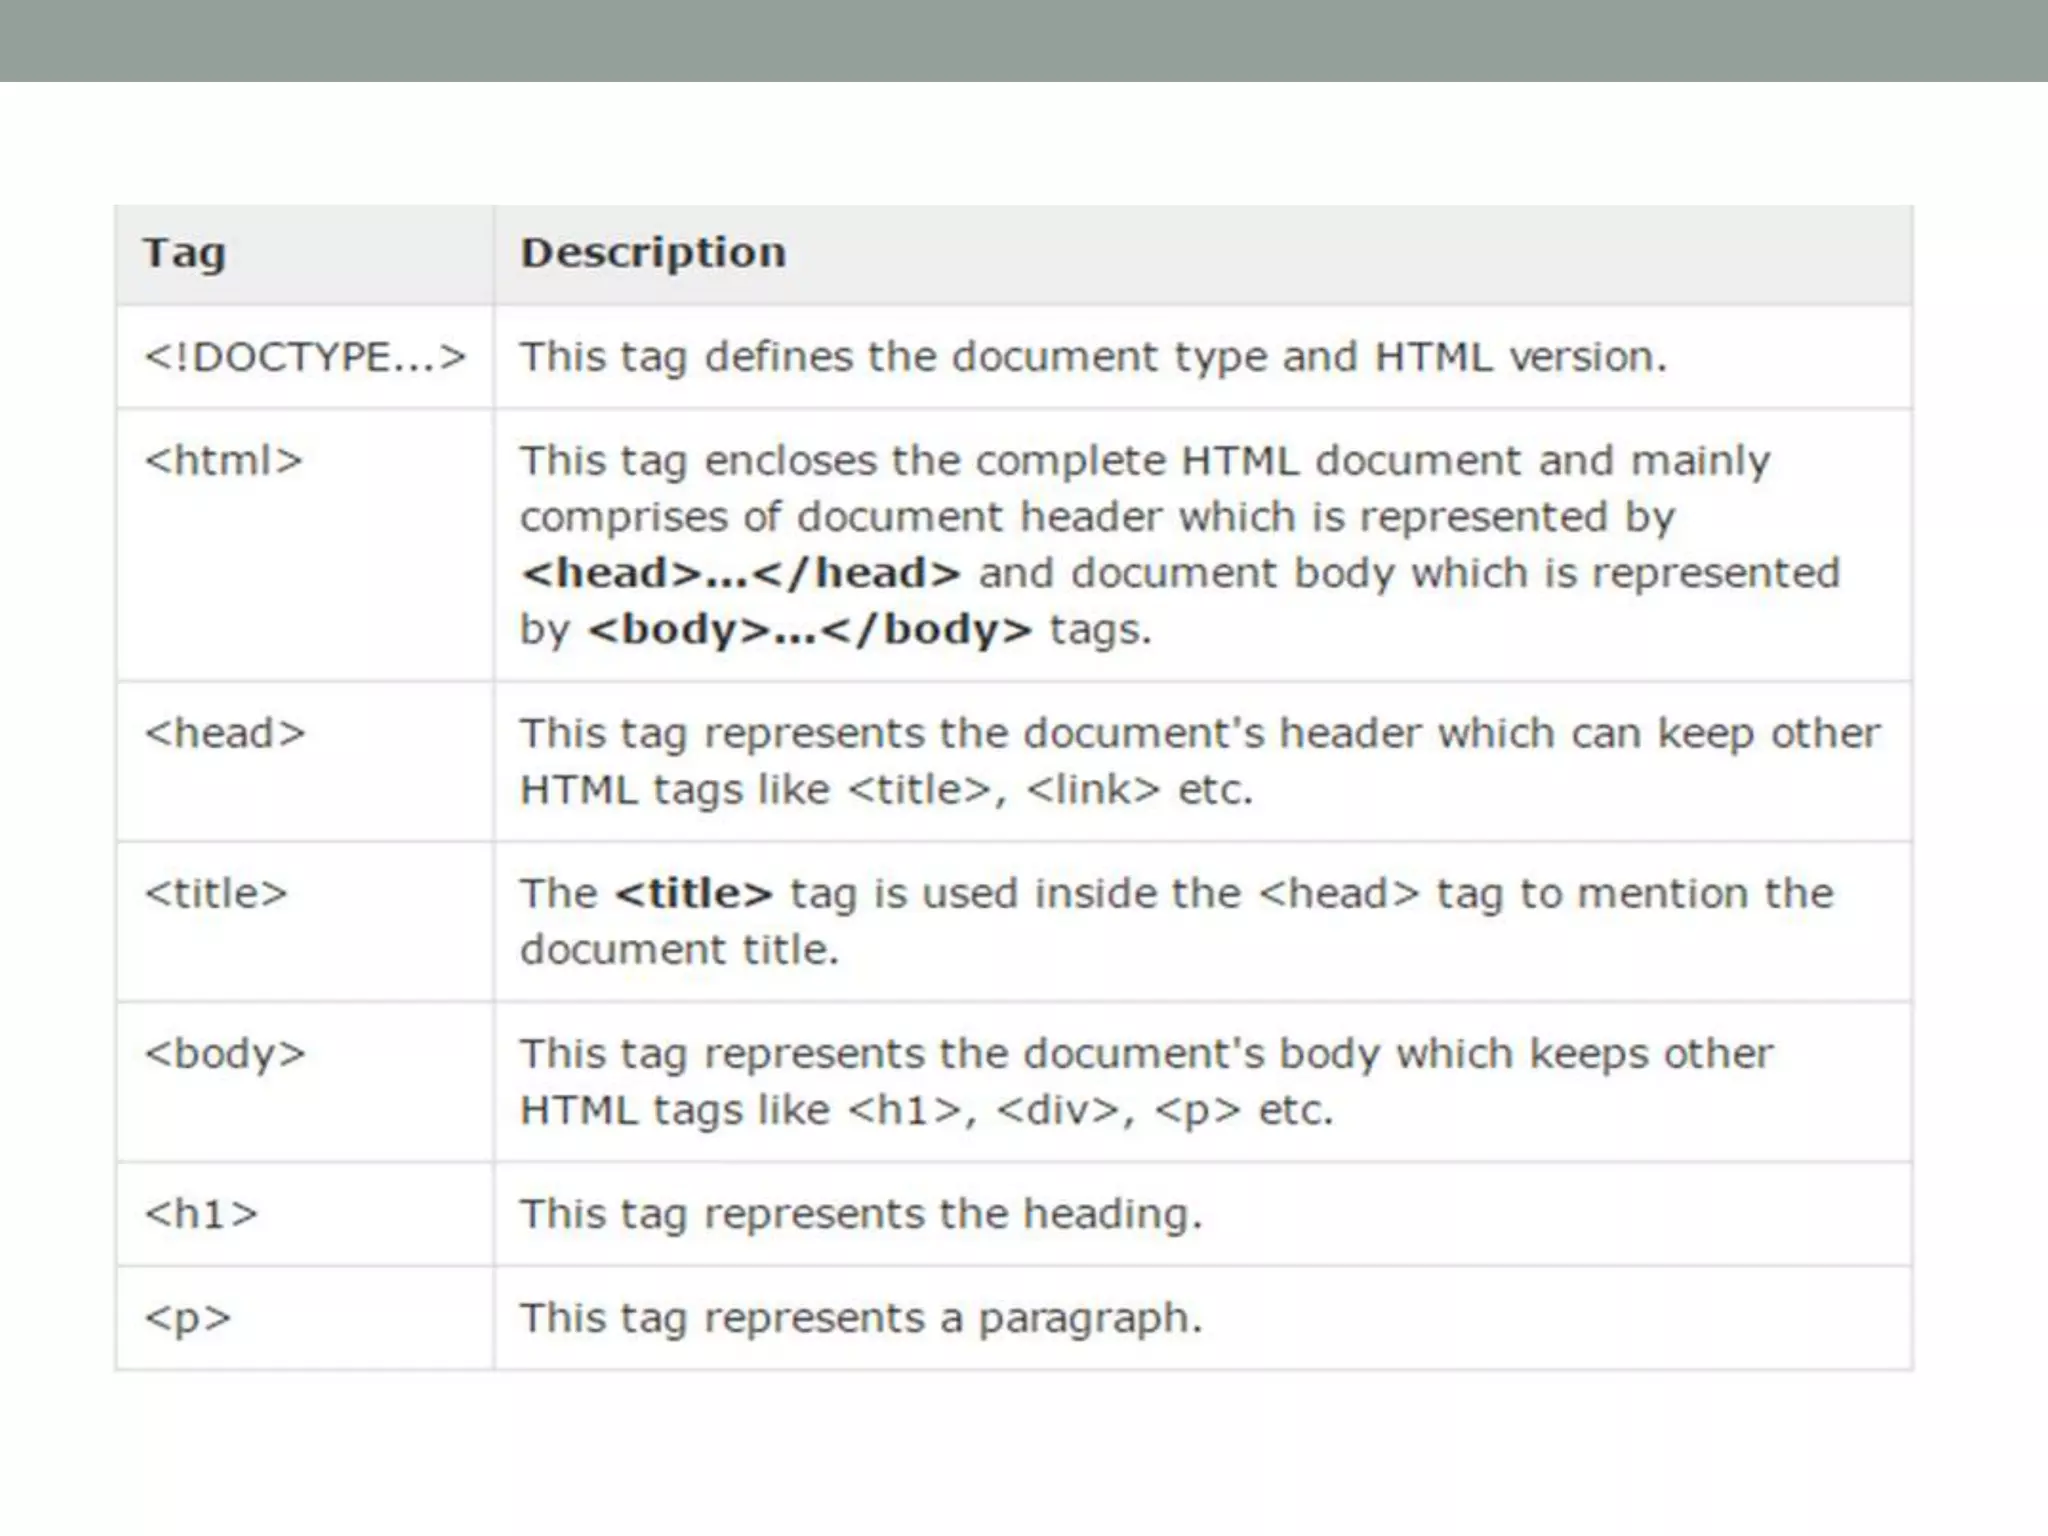Click the Tag column header
This screenshot has width=2048, height=1536.
[184, 253]
